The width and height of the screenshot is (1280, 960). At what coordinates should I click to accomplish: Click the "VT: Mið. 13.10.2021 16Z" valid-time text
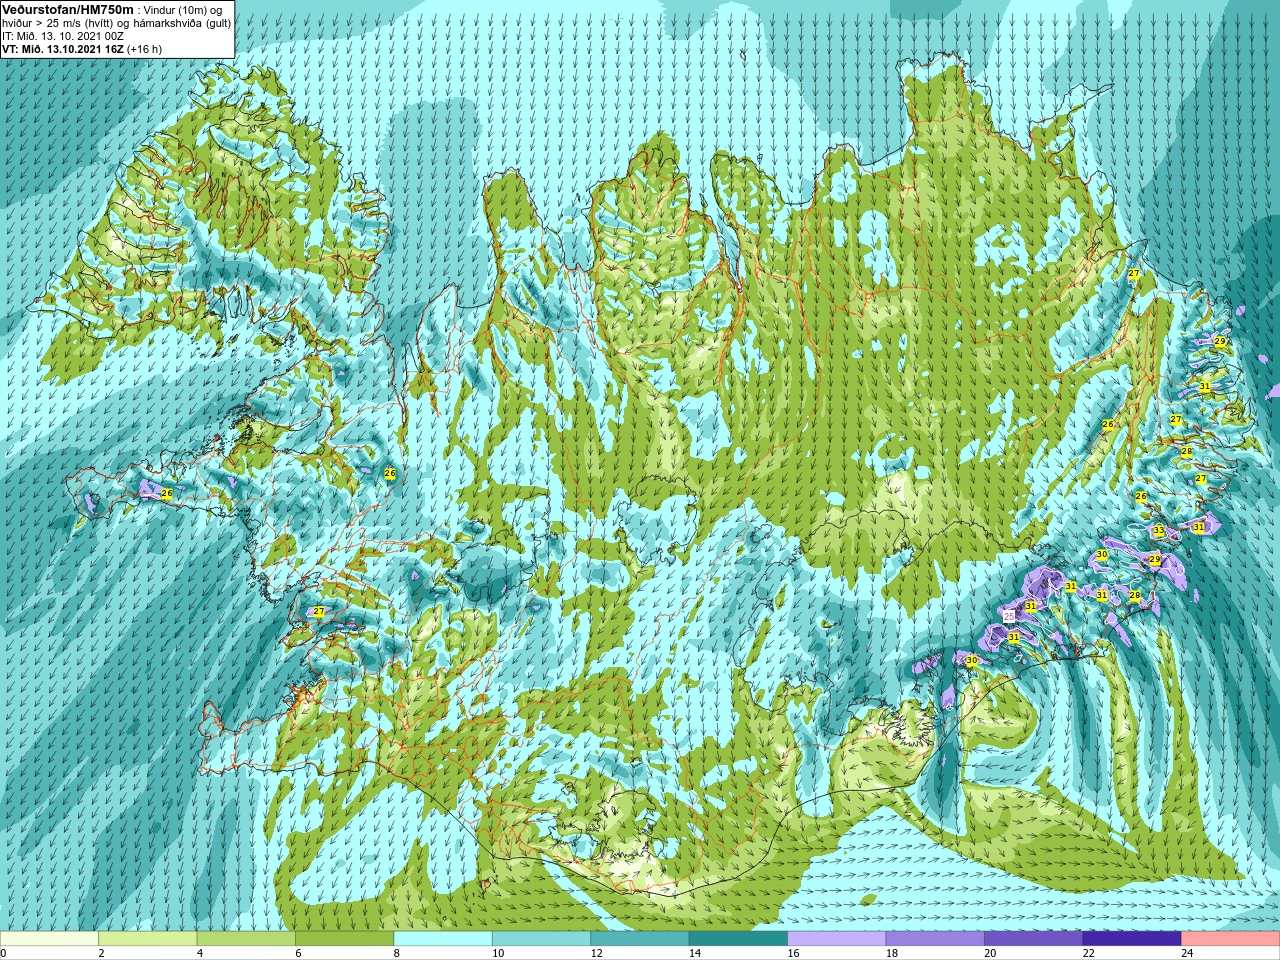63,49
